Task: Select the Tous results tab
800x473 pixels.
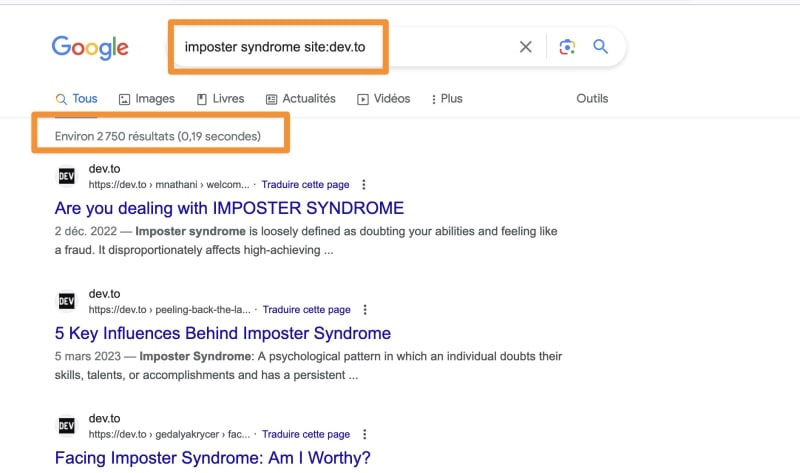Action: pyautogui.click(x=77, y=98)
